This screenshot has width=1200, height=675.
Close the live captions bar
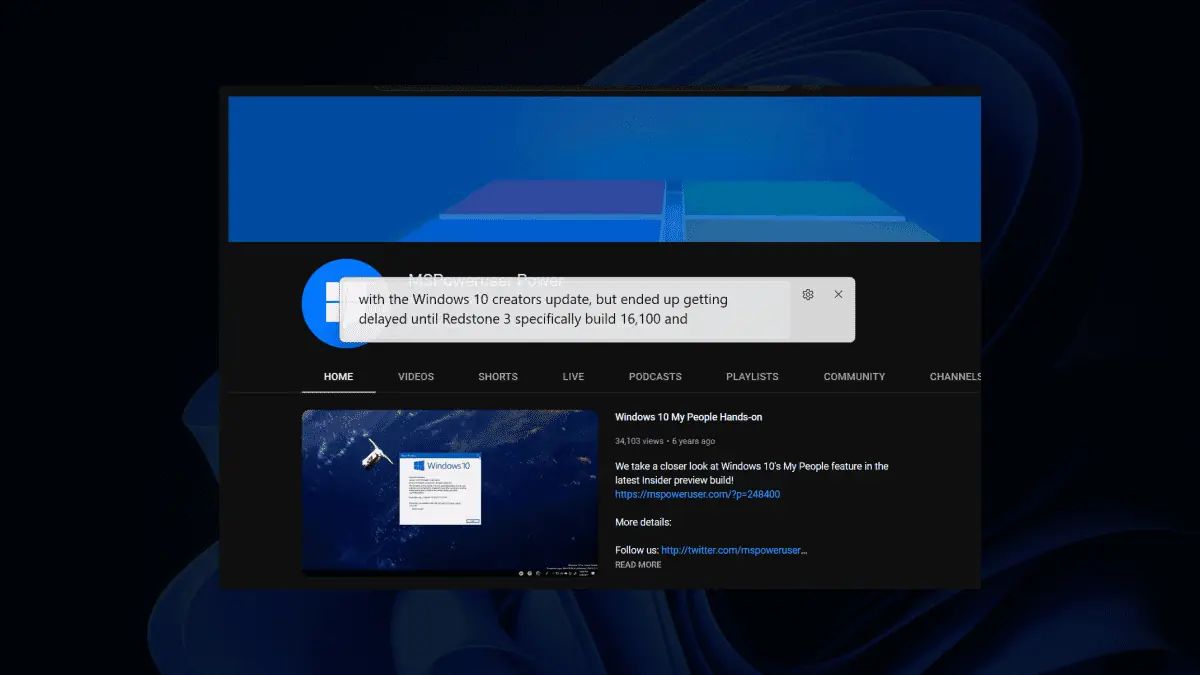pyautogui.click(x=838, y=294)
